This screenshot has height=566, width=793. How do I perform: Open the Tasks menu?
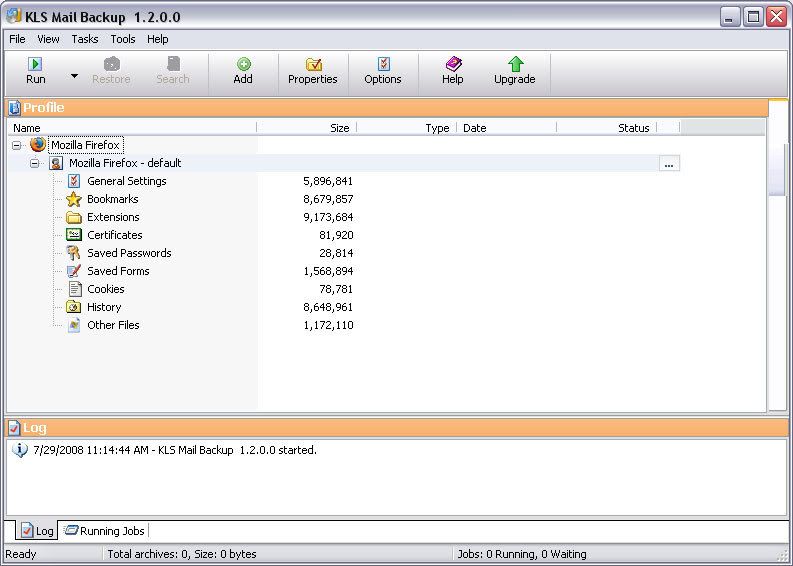[85, 39]
